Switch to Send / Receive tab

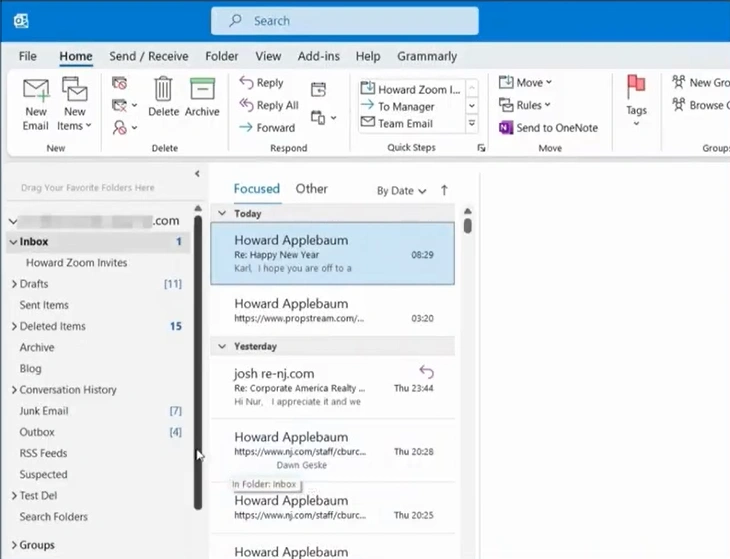(149, 56)
